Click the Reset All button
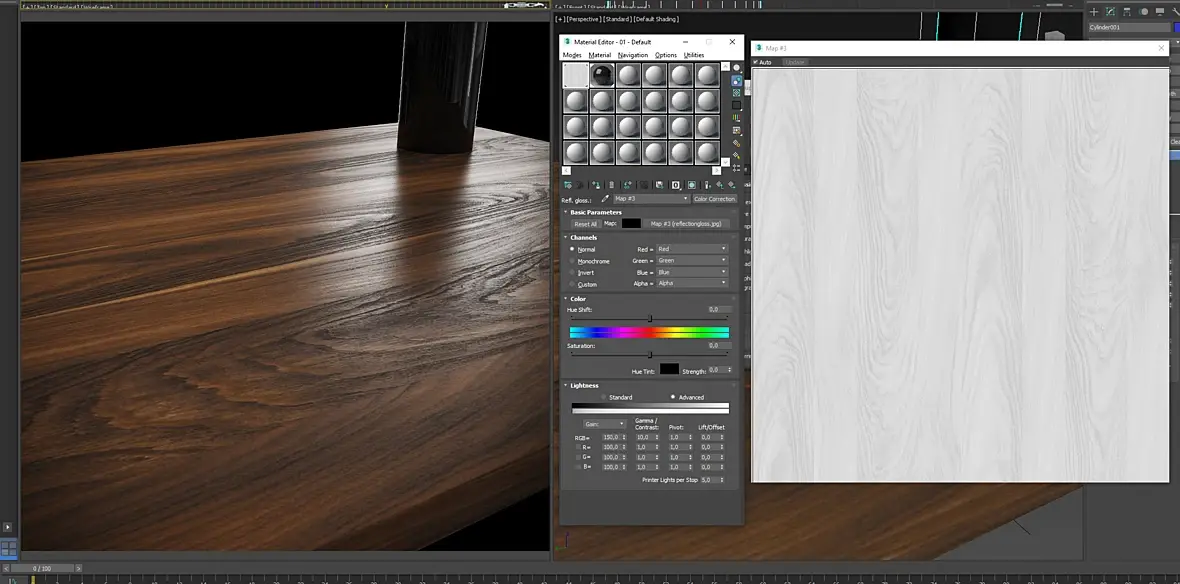This screenshot has width=1180, height=584. (585, 224)
